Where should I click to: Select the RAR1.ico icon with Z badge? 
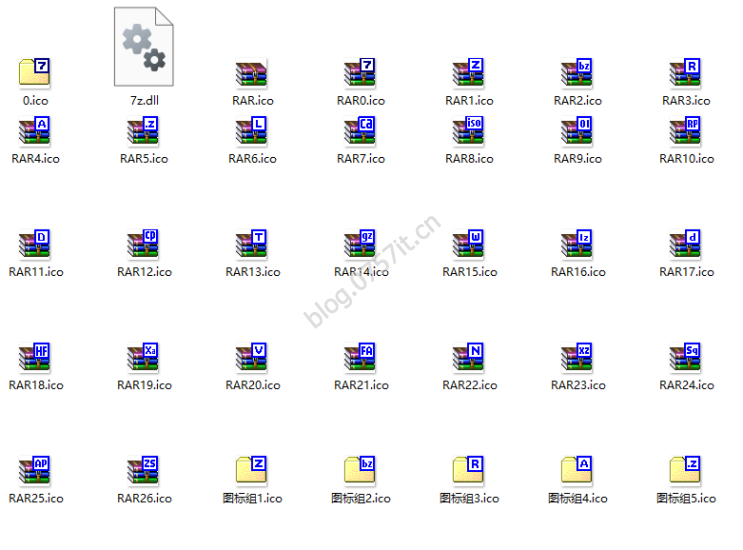tap(469, 73)
